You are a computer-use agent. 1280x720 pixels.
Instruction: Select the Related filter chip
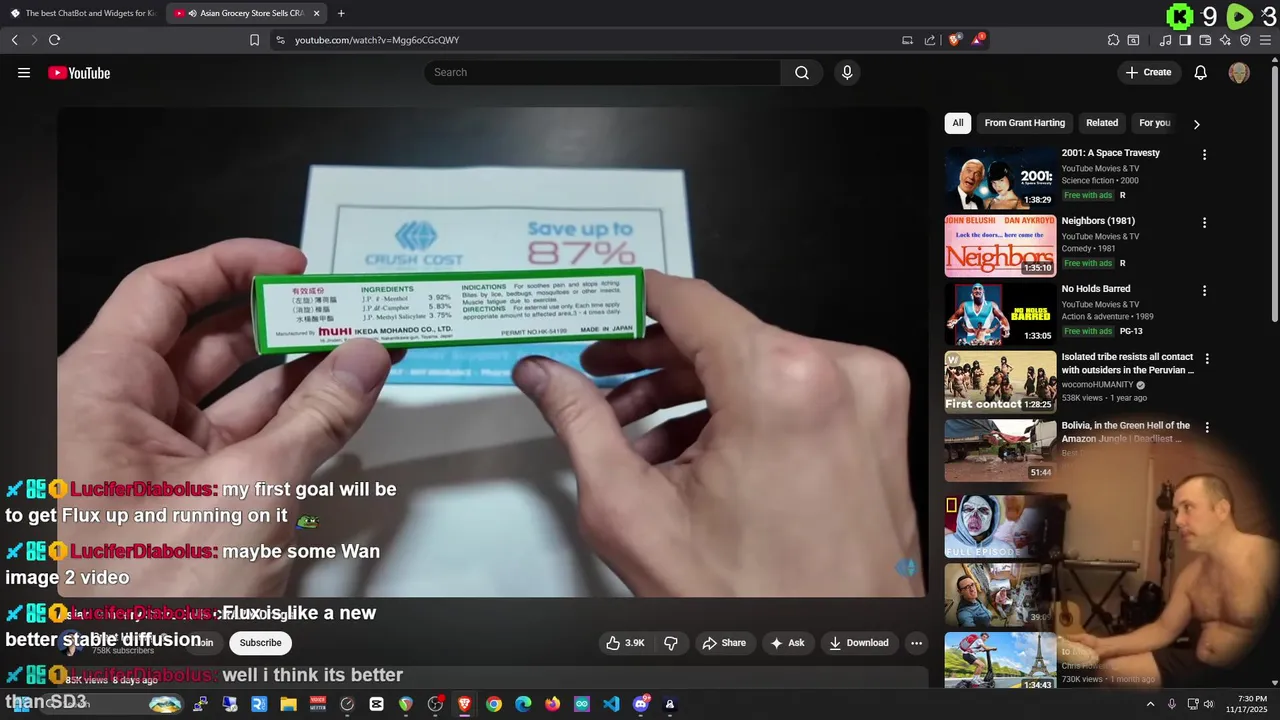coord(1102,123)
